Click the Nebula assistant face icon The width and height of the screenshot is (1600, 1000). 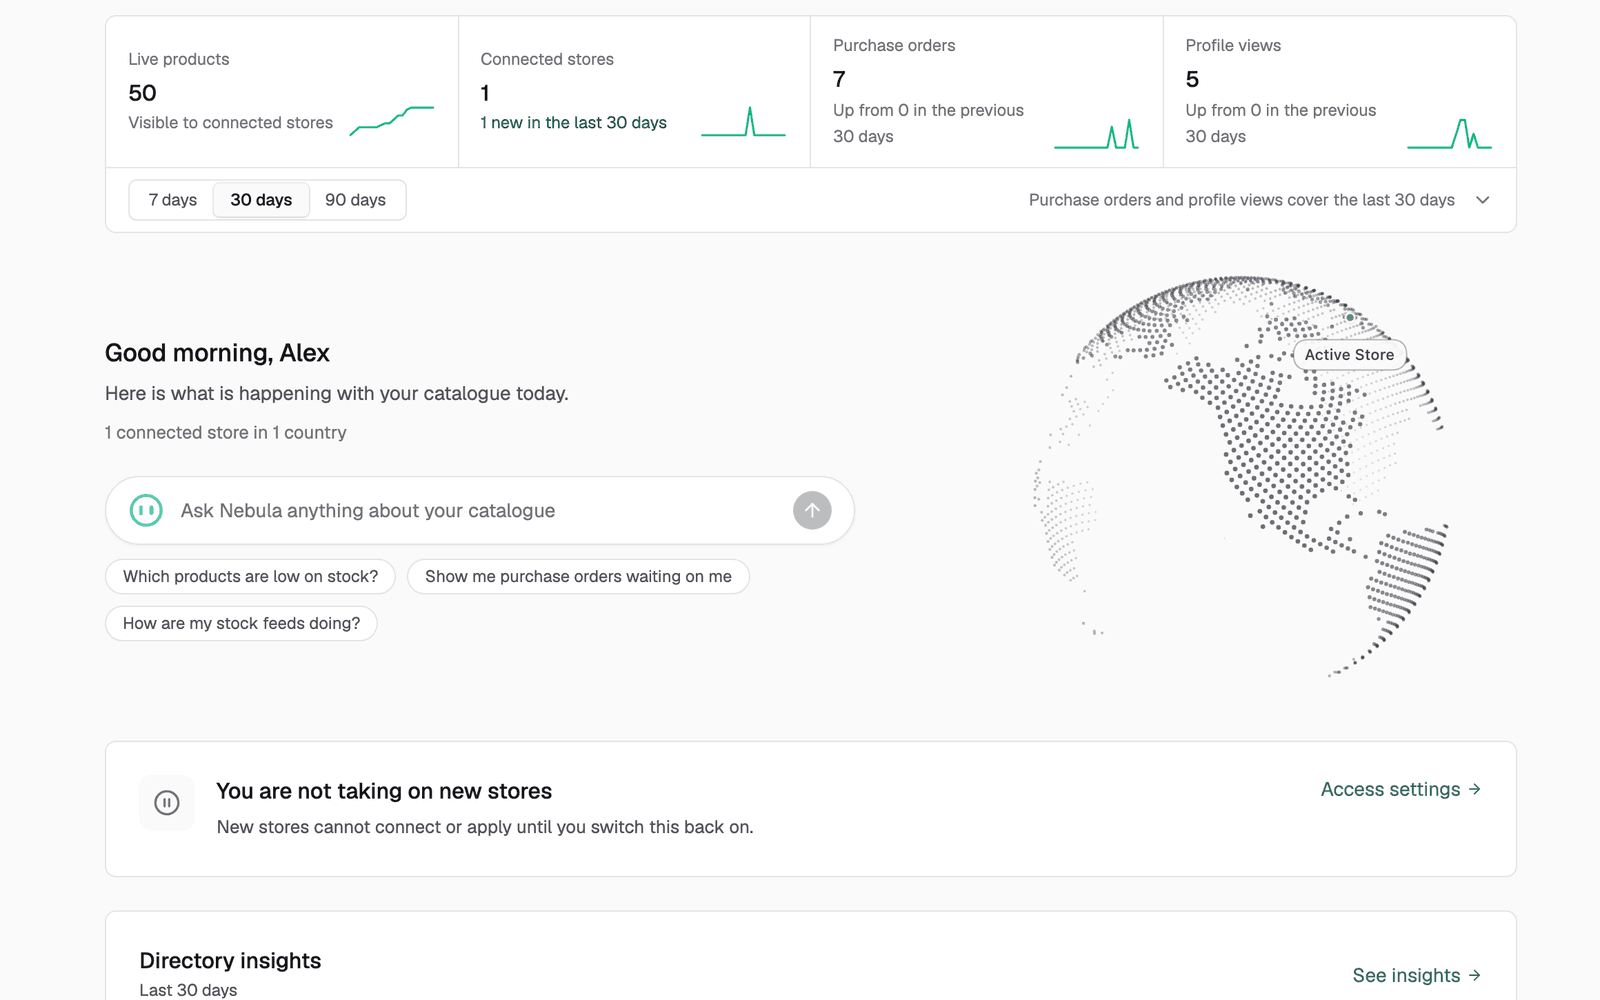146,510
